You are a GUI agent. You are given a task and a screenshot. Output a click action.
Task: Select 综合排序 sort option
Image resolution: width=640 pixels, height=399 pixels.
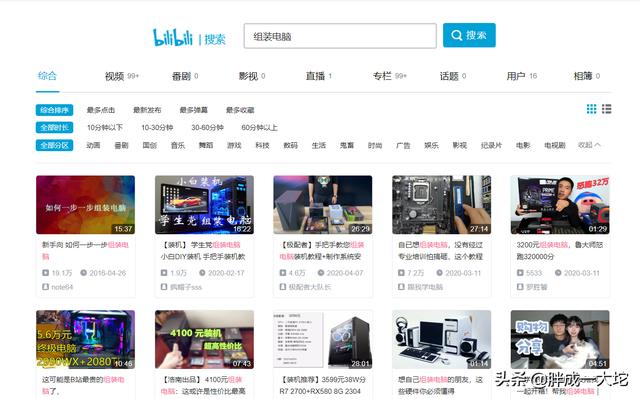tap(54, 110)
